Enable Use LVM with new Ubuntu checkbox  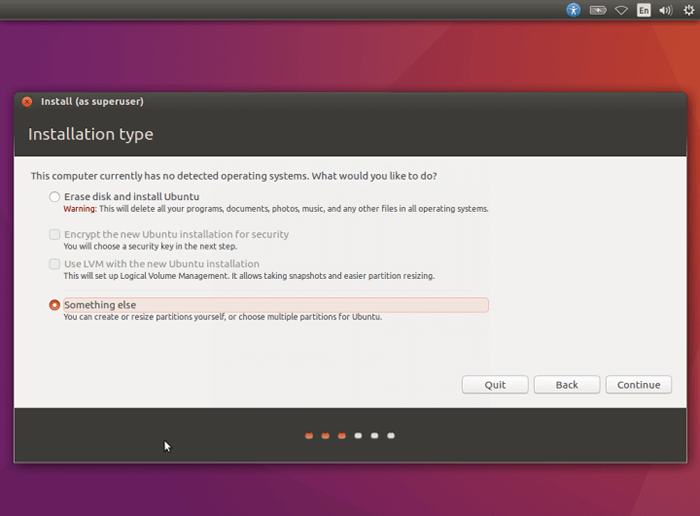click(54, 264)
